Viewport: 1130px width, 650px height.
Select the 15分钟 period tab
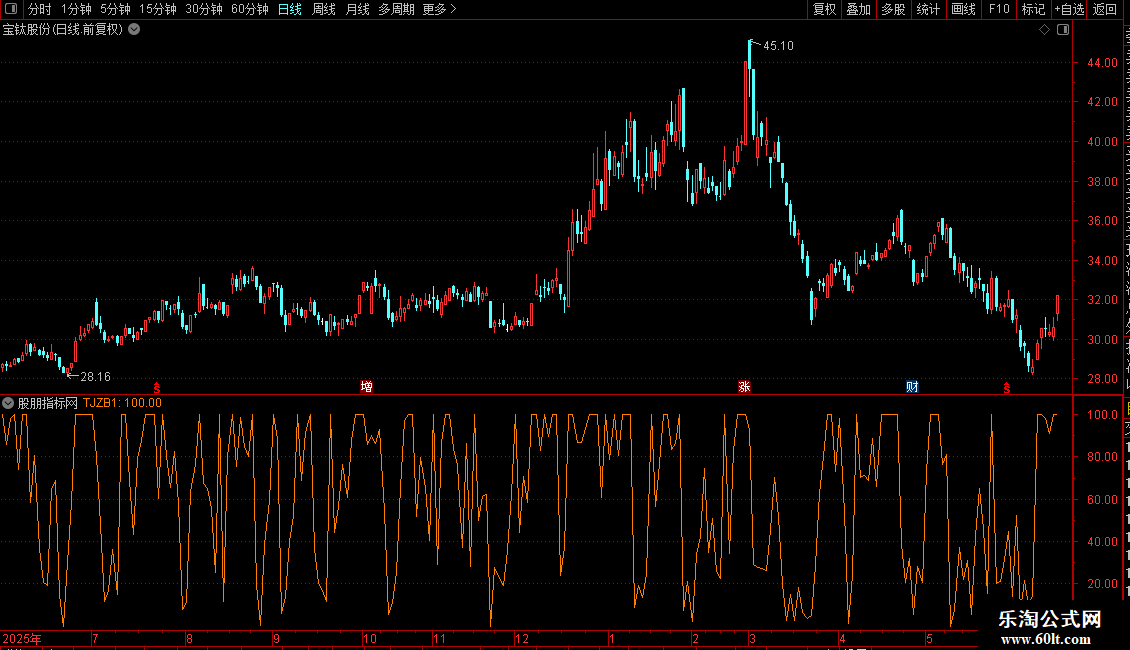158,9
